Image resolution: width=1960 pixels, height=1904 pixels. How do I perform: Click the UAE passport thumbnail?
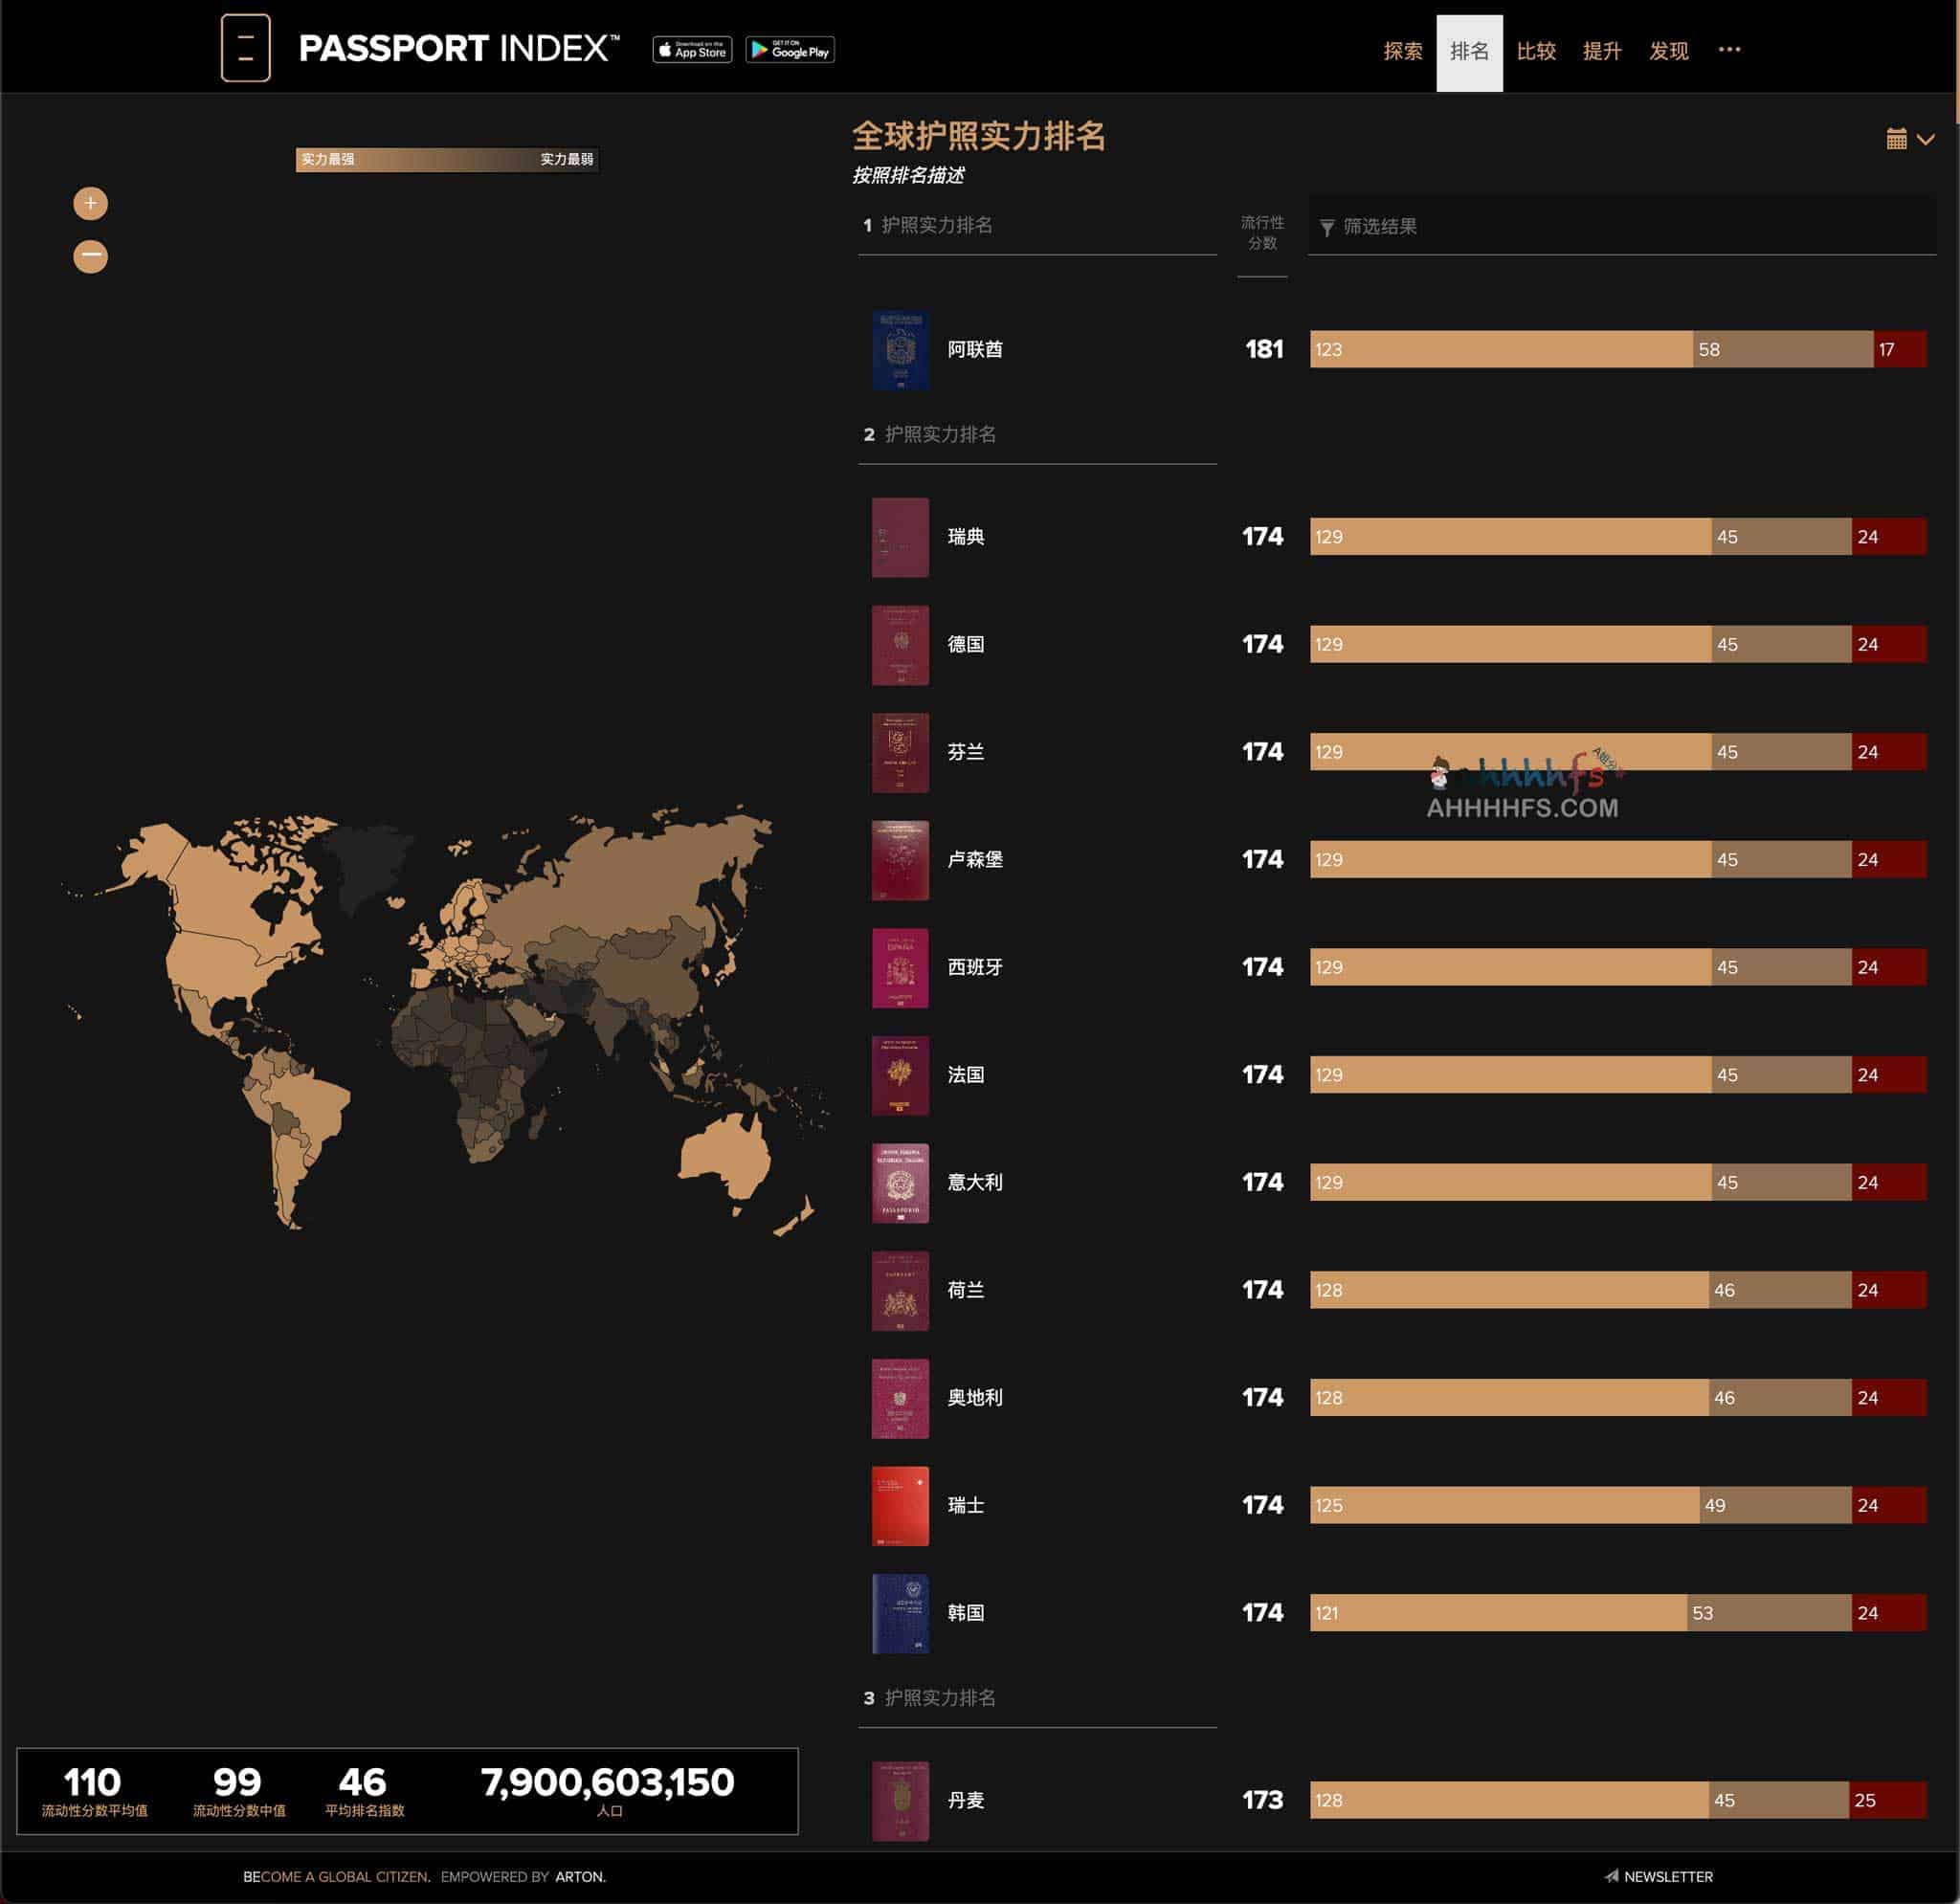[900, 349]
